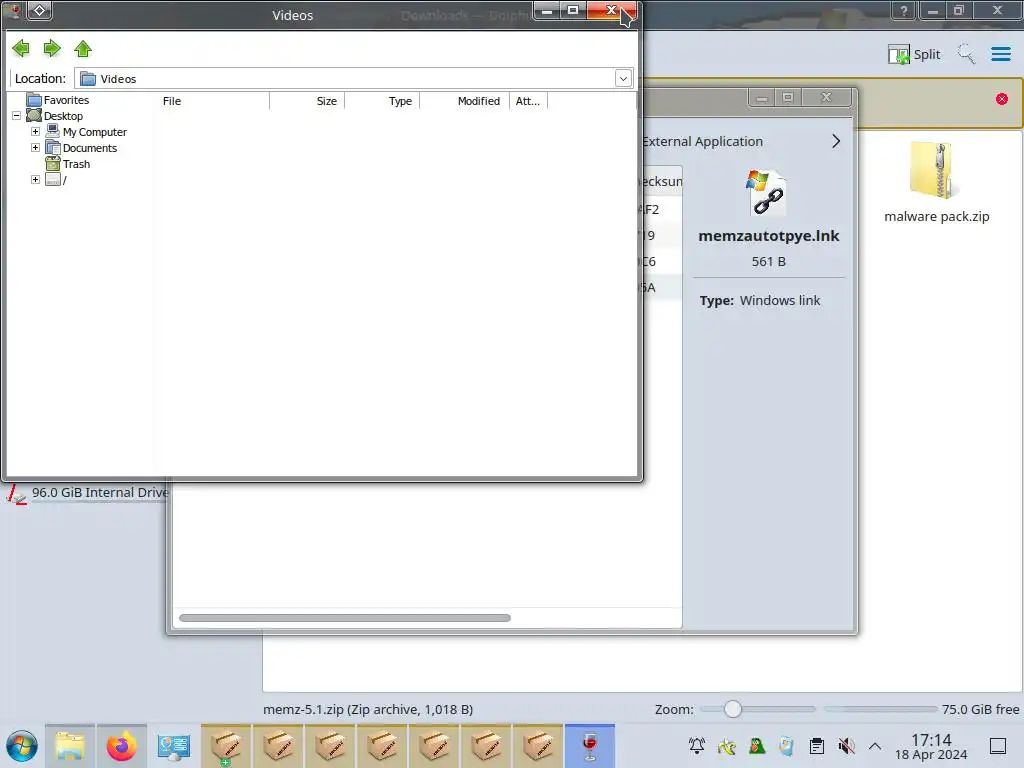Open the Location combo box dropdown arrow
Screen dimensions: 1024x768
point(623,78)
